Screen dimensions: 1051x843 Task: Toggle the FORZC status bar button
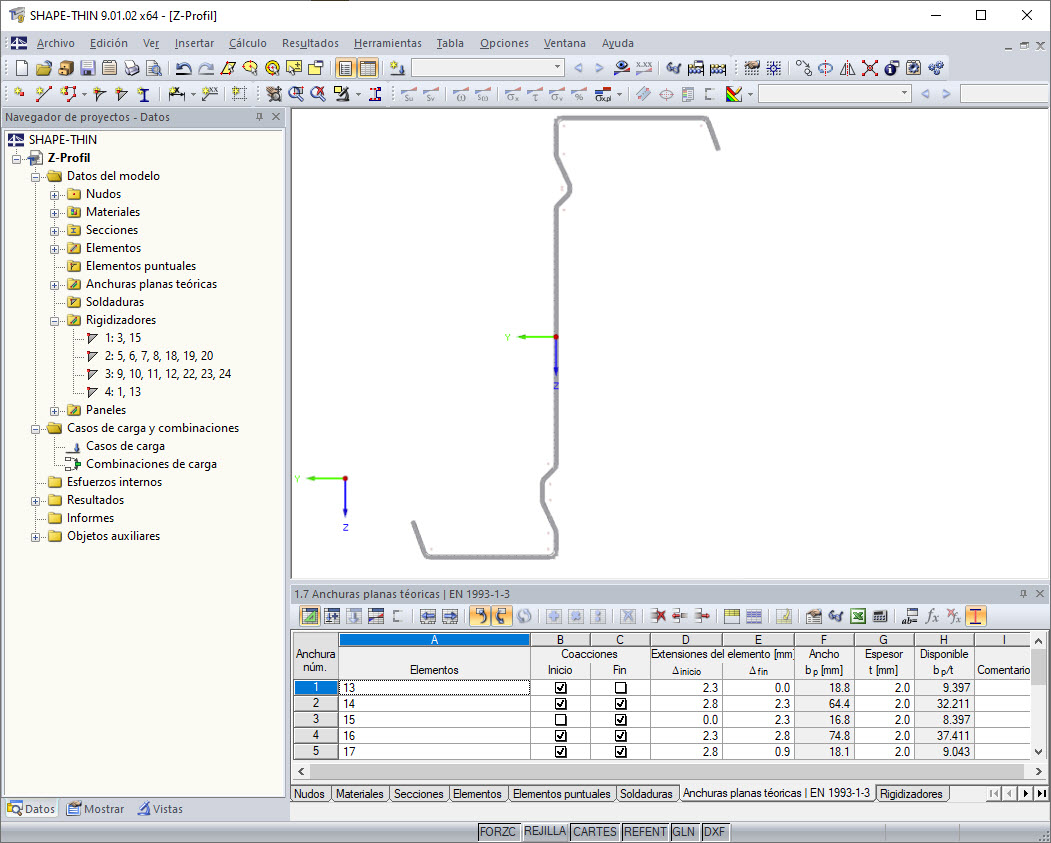pos(498,832)
